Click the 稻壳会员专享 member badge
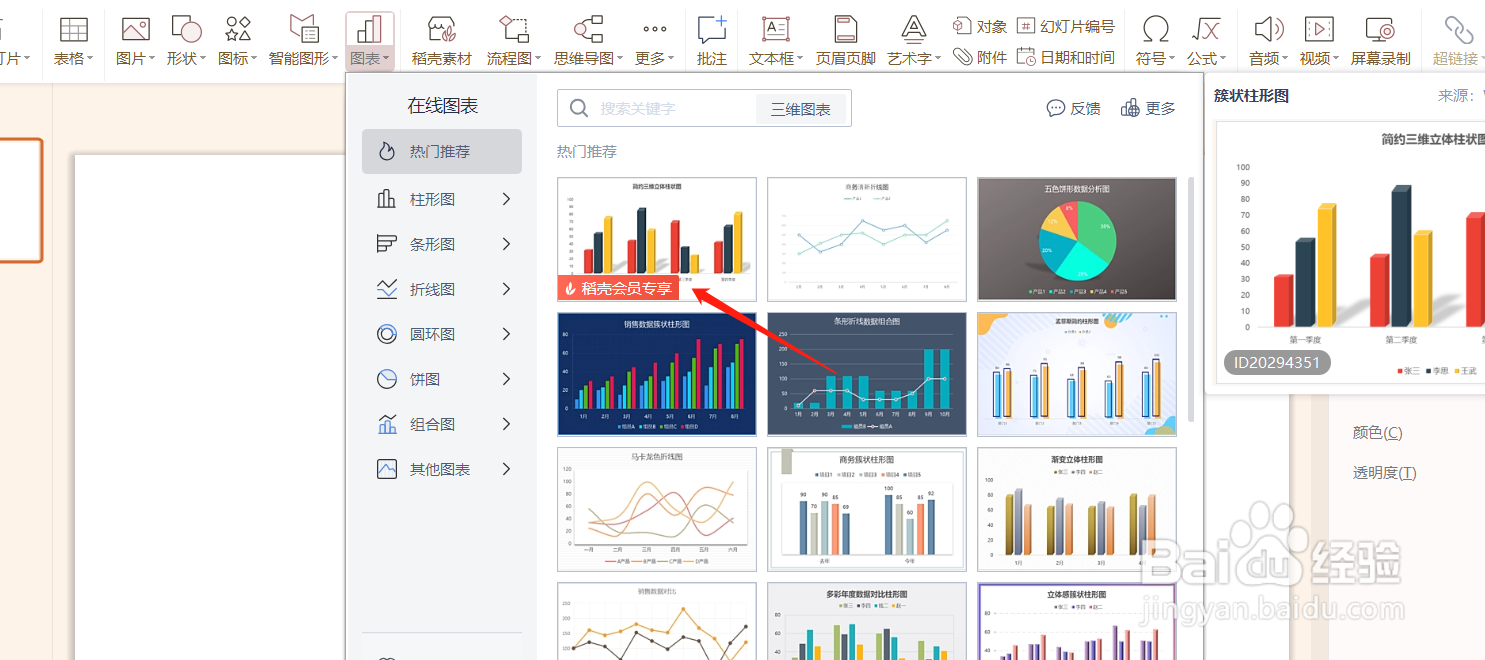The width and height of the screenshot is (1485, 660). (x=618, y=288)
